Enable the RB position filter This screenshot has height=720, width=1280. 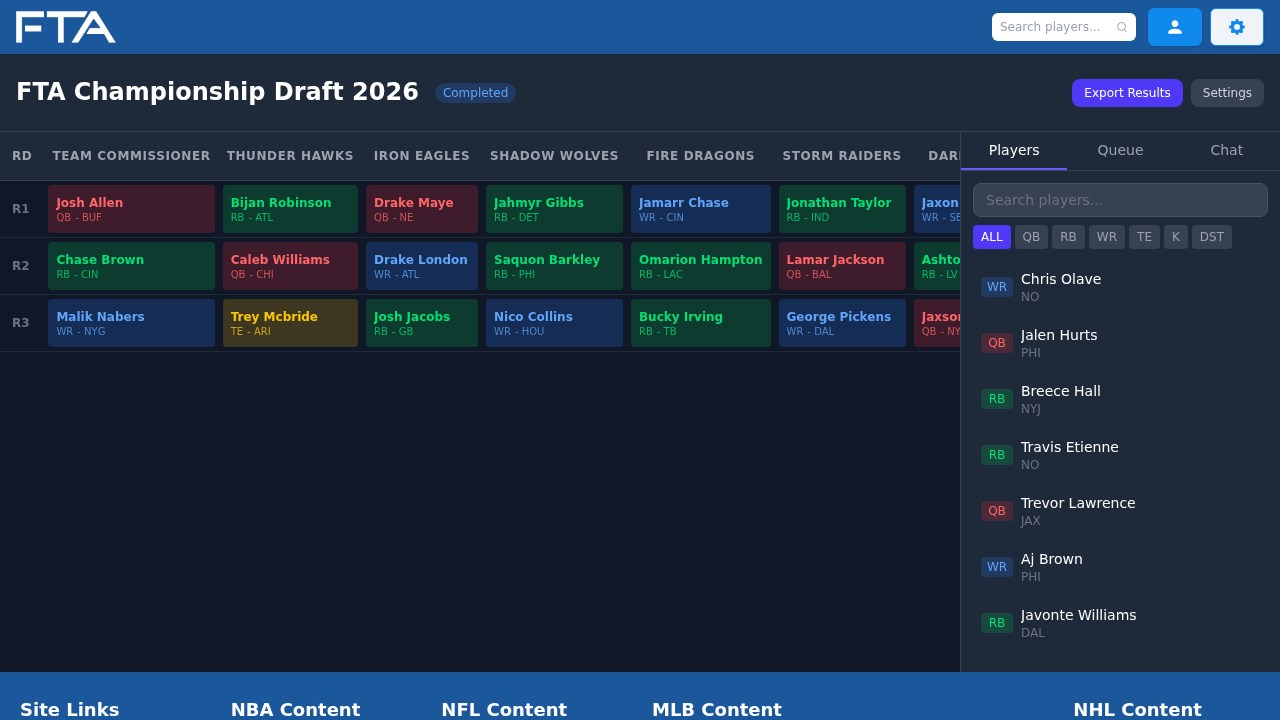pyautogui.click(x=1068, y=237)
